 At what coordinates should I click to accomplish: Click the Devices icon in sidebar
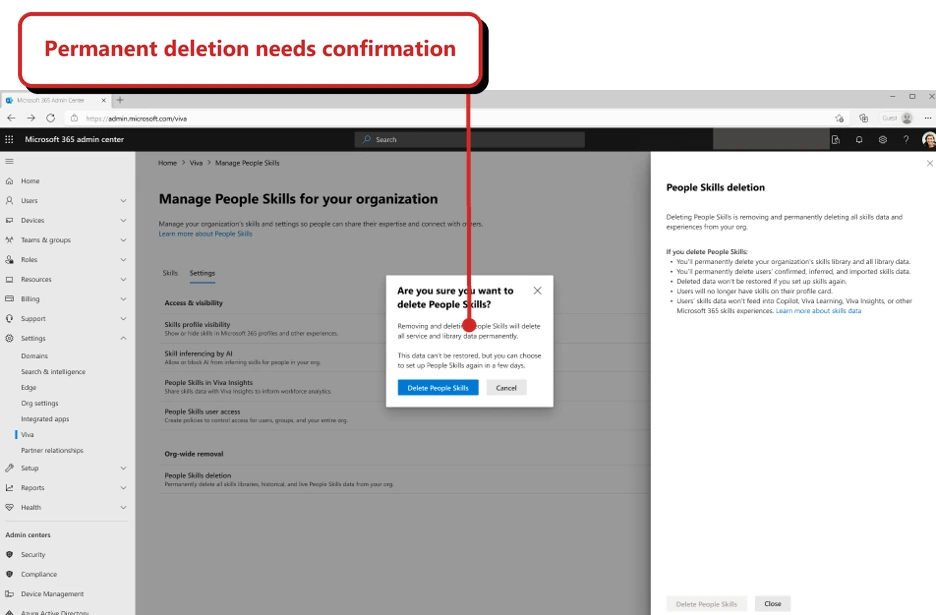coord(9,220)
